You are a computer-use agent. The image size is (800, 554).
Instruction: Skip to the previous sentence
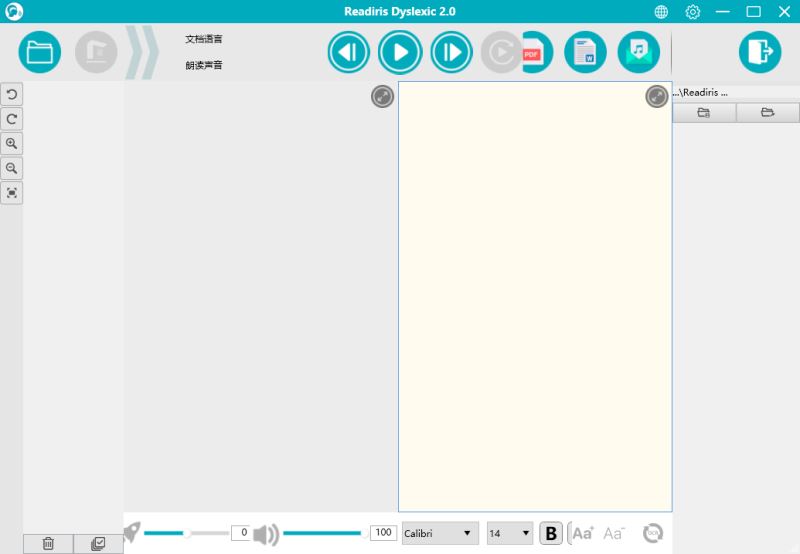click(349, 52)
